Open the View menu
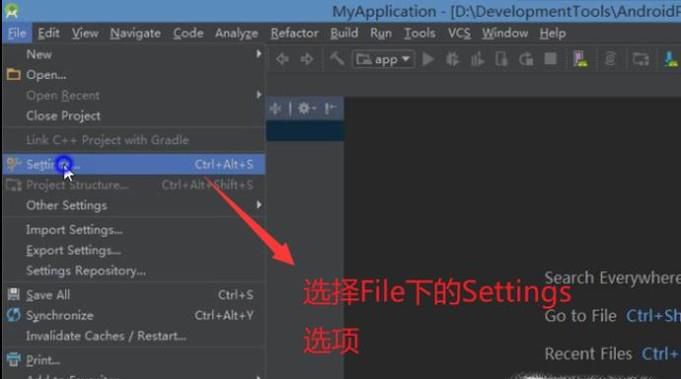681x379 pixels. pos(85,33)
